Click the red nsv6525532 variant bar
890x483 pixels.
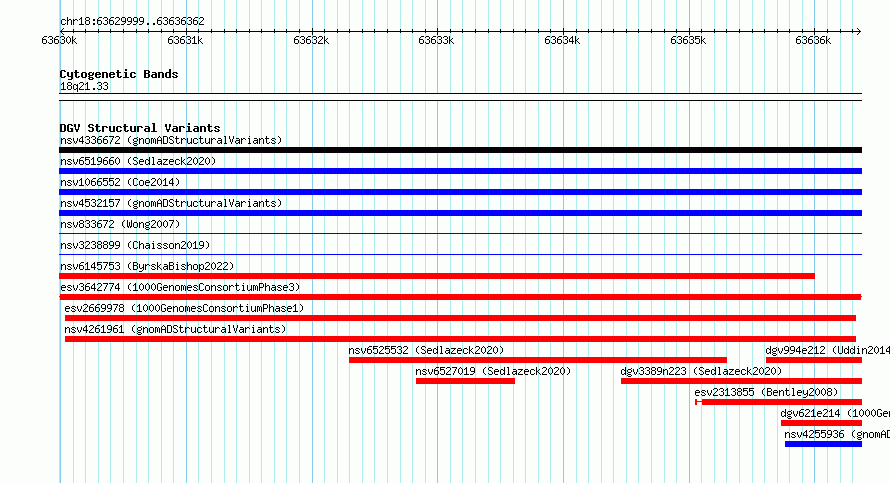point(538,360)
